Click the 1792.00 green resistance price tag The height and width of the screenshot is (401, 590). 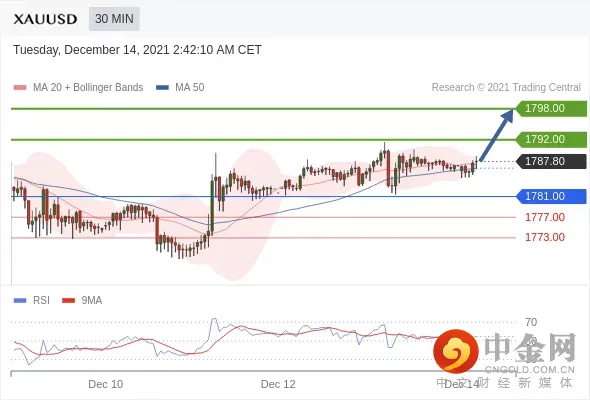pos(550,139)
